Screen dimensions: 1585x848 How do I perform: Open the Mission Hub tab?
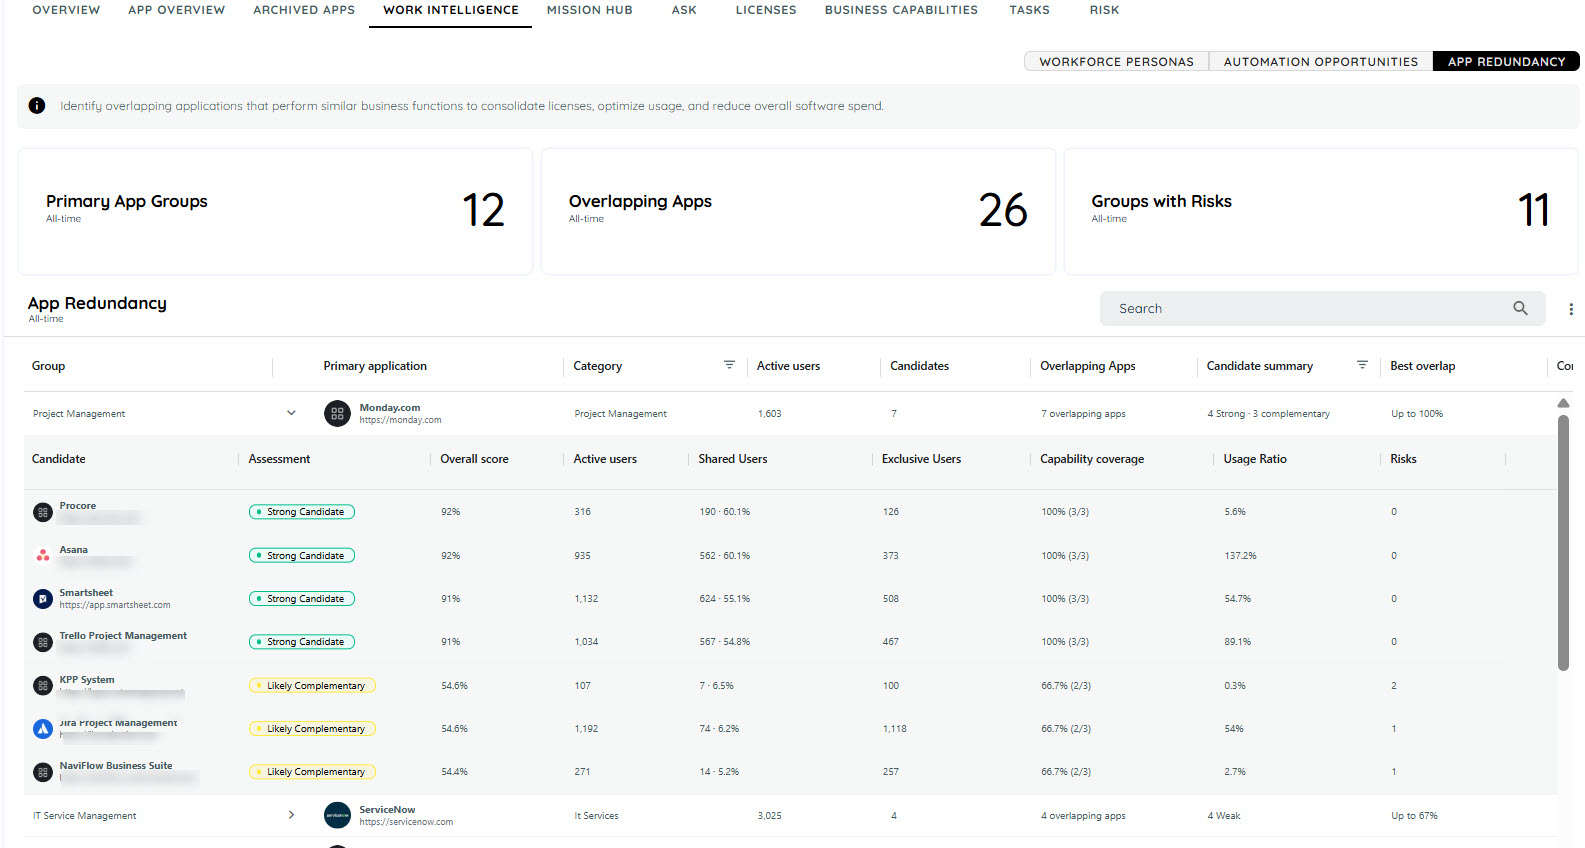[x=590, y=10]
